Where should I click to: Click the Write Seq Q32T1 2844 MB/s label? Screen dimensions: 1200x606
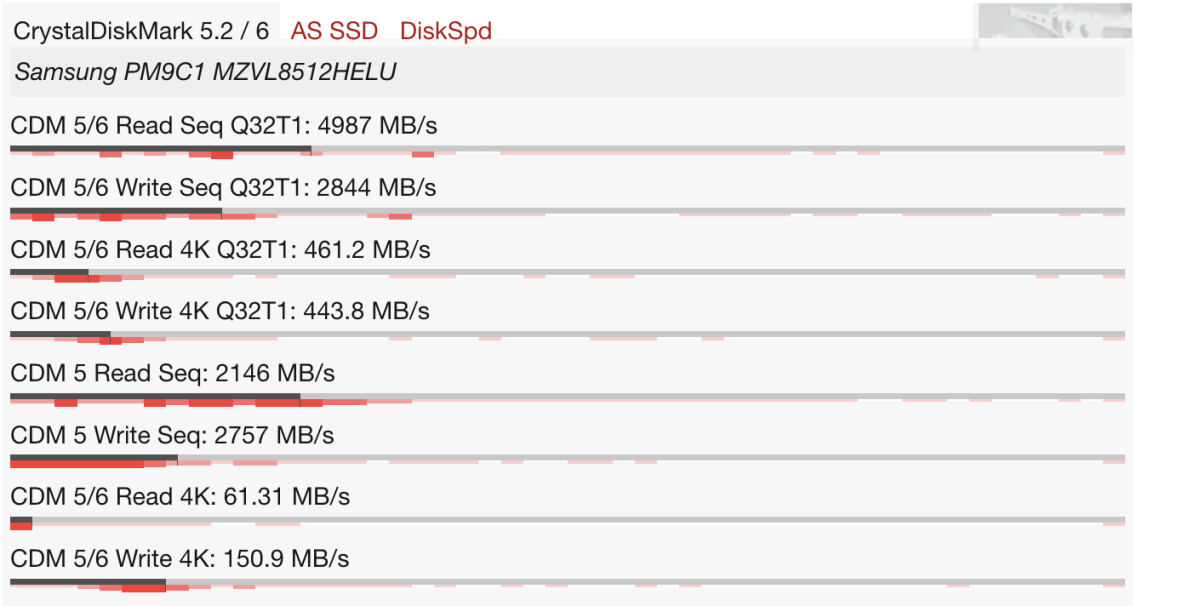click(x=224, y=188)
